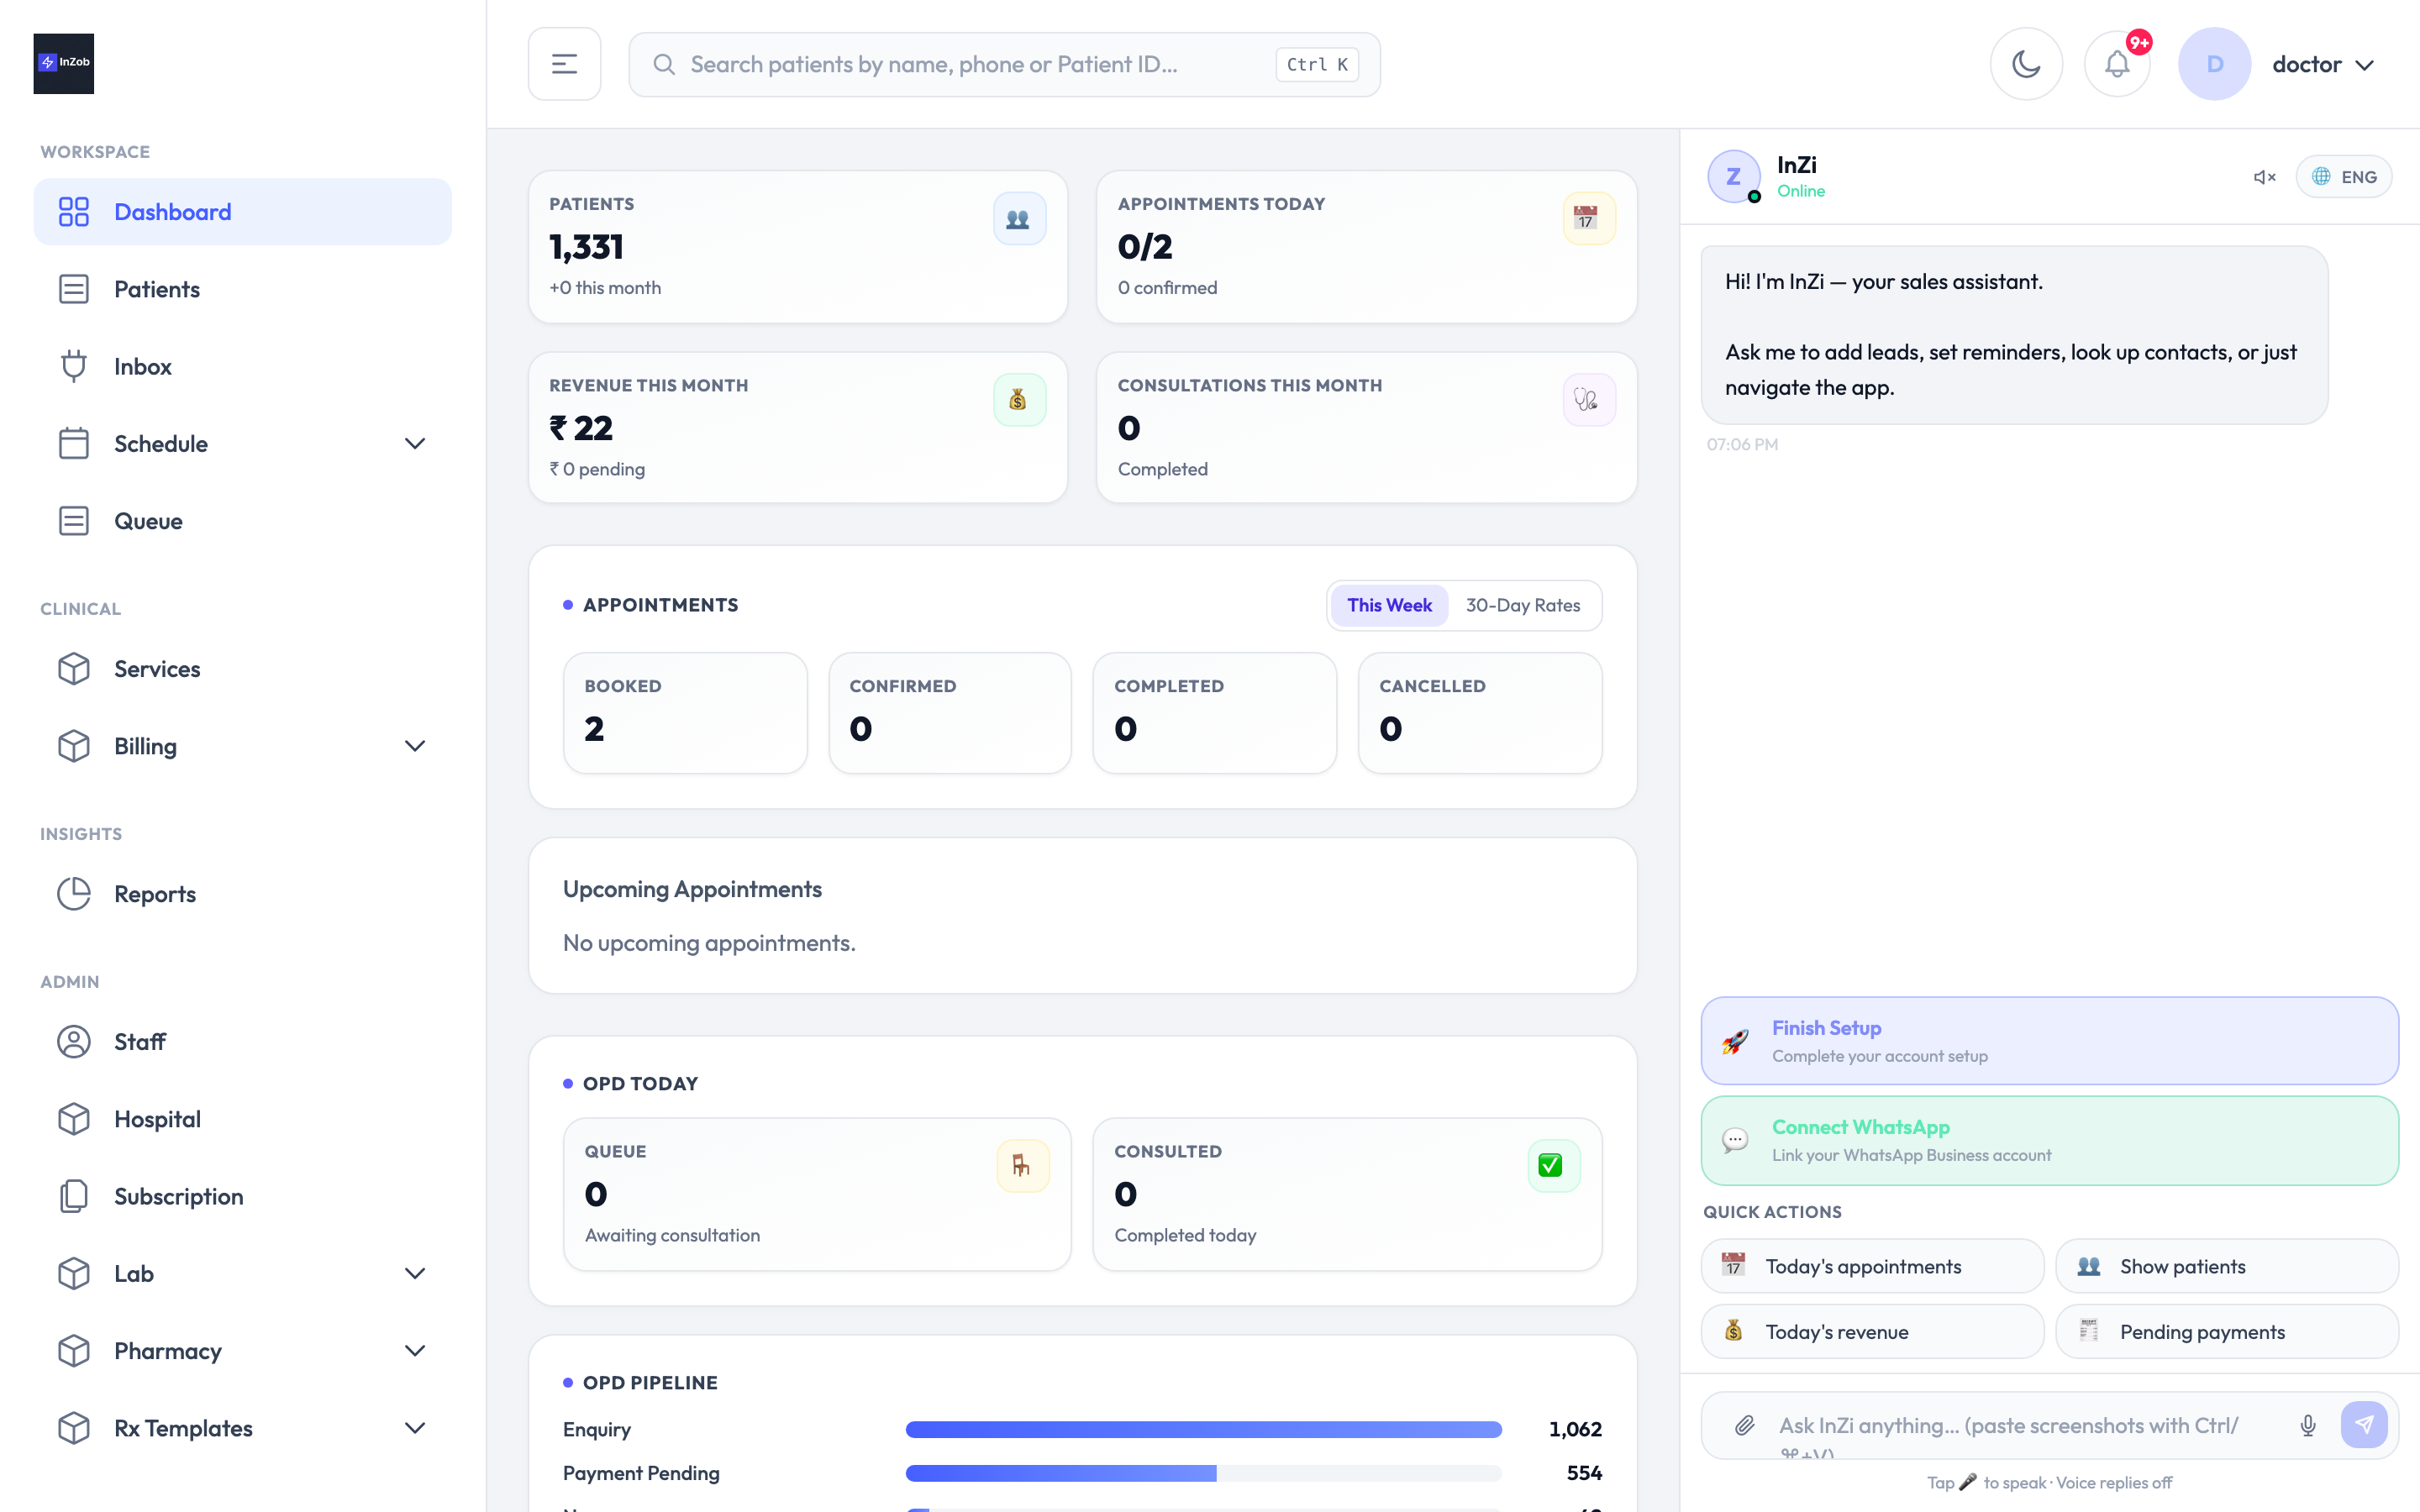The height and width of the screenshot is (1512, 2420).
Task: Click the Ctrl K shortcut badge
Action: [x=1317, y=64]
